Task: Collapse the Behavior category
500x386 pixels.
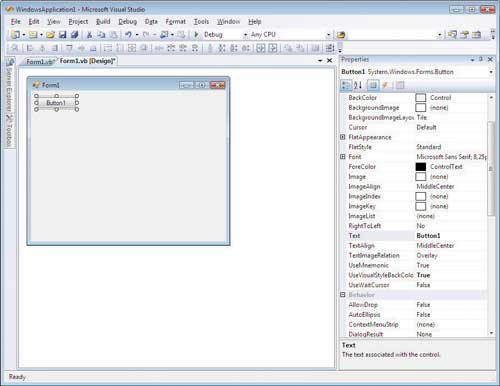Action: pyautogui.click(x=343, y=295)
